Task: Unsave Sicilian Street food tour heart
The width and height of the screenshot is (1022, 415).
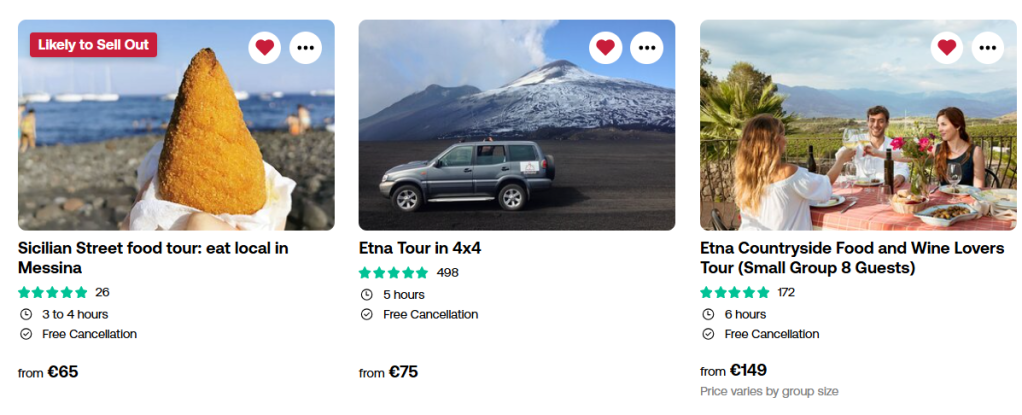Action: pyautogui.click(x=265, y=47)
